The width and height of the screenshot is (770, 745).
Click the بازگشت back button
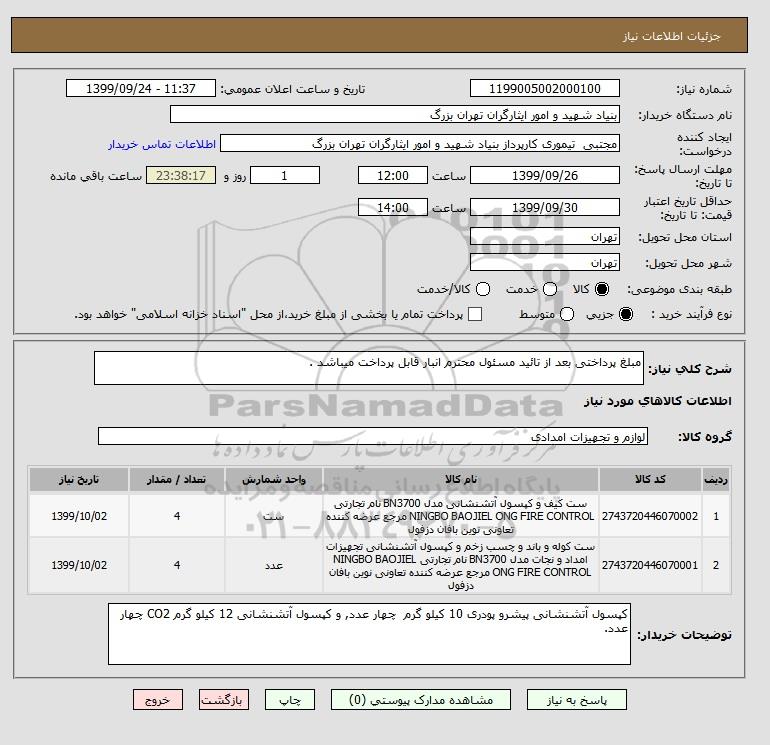pos(223,700)
